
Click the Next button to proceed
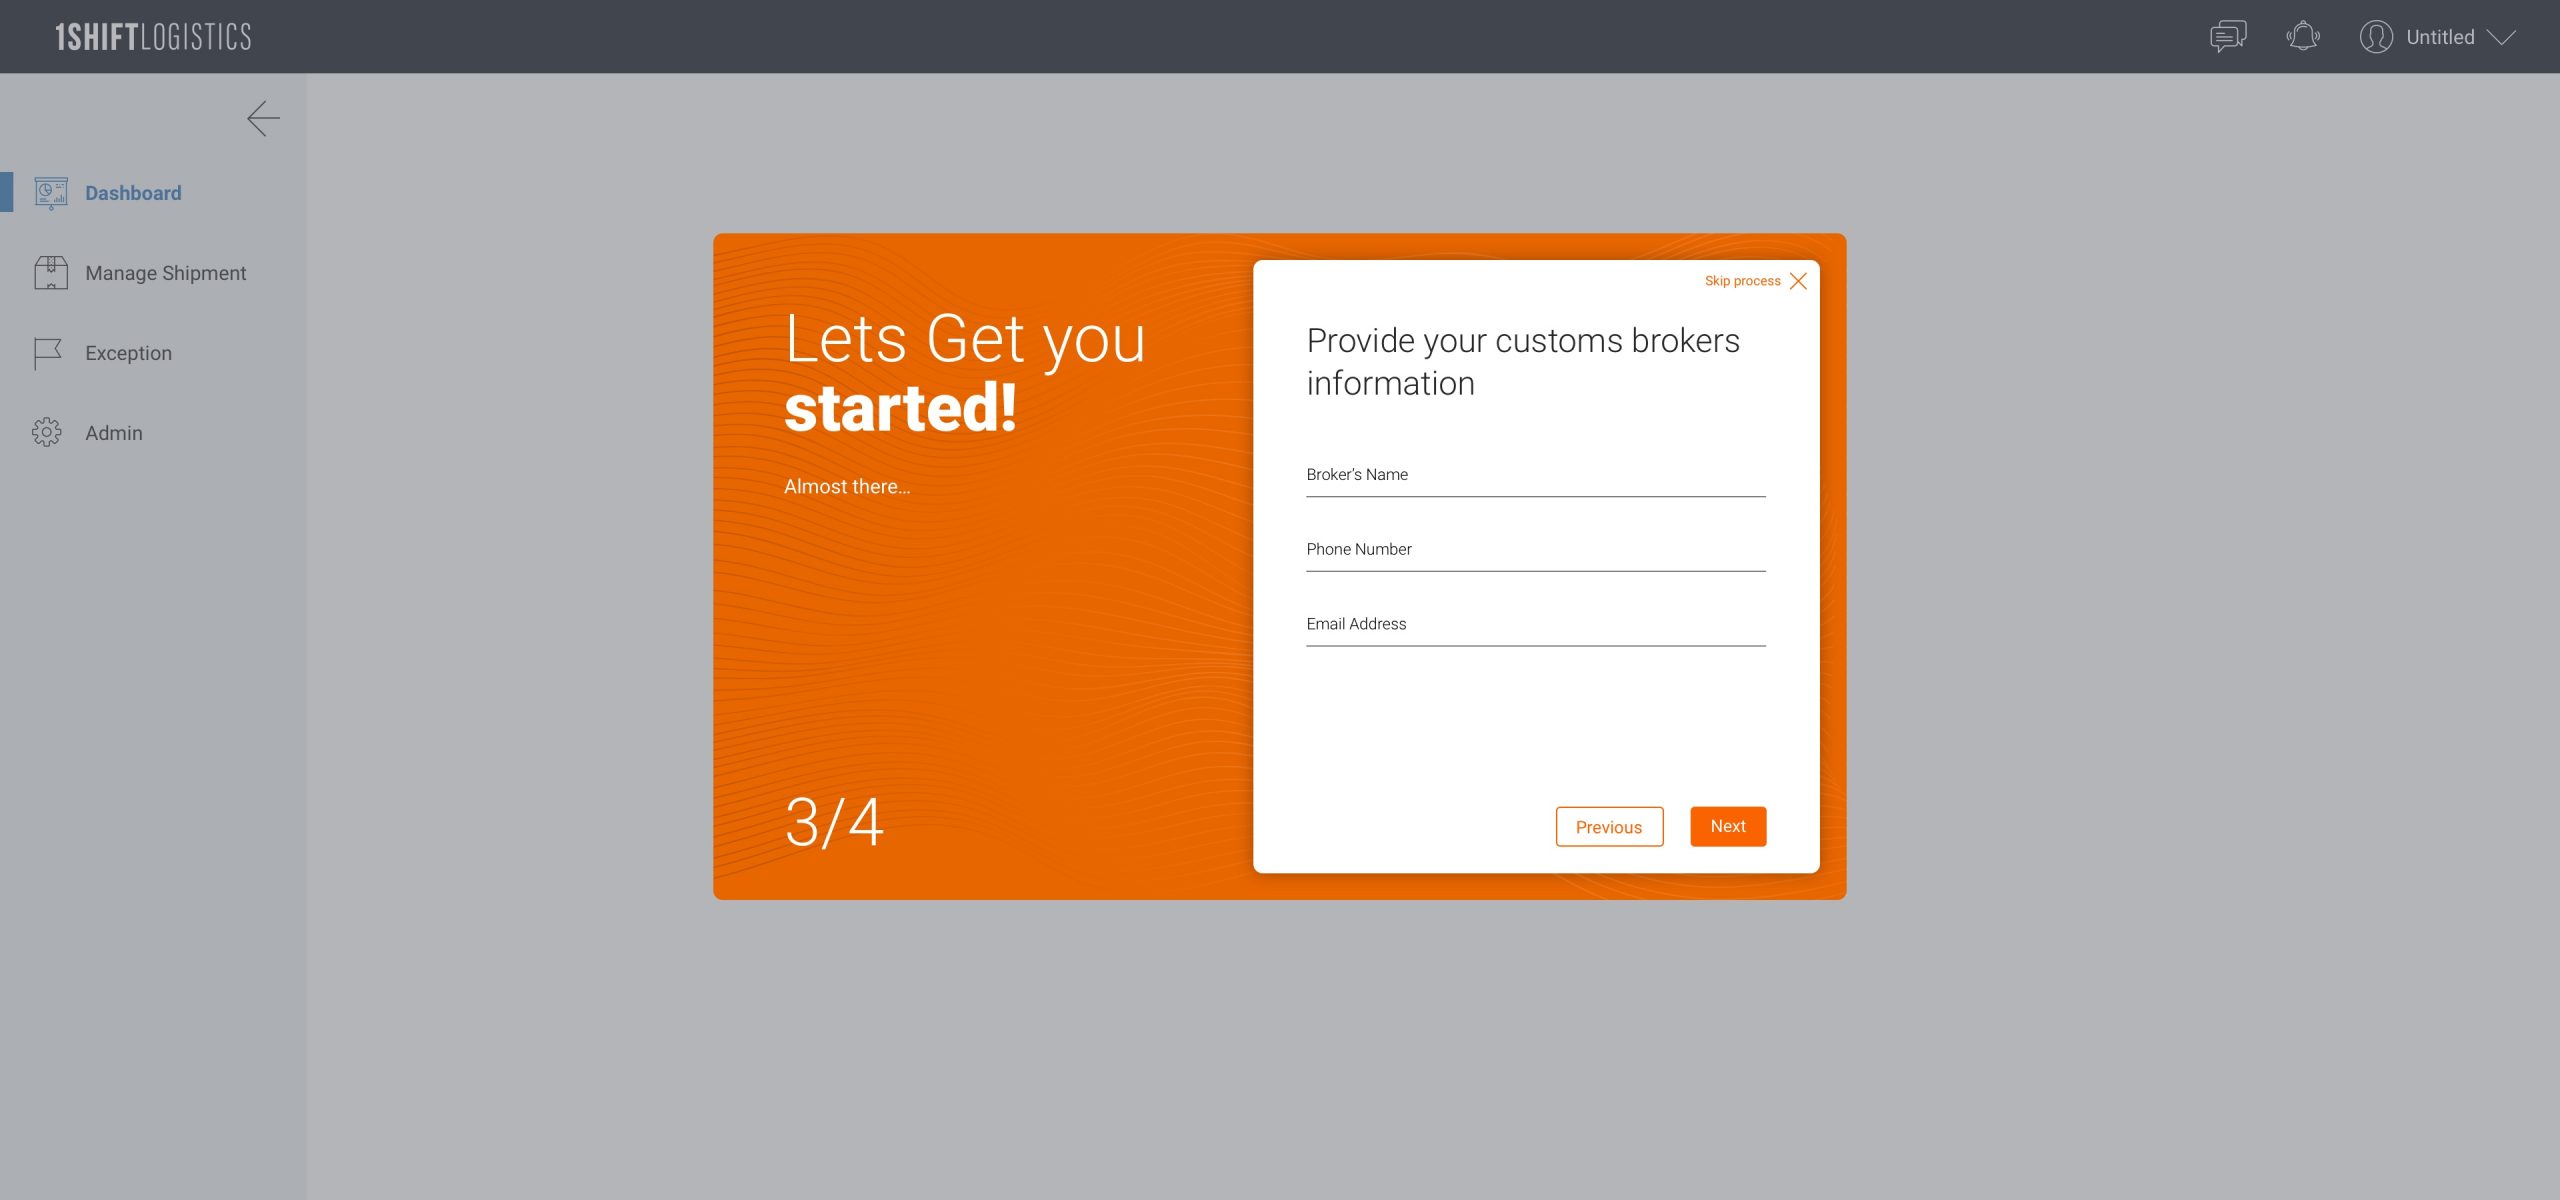pos(1729,826)
